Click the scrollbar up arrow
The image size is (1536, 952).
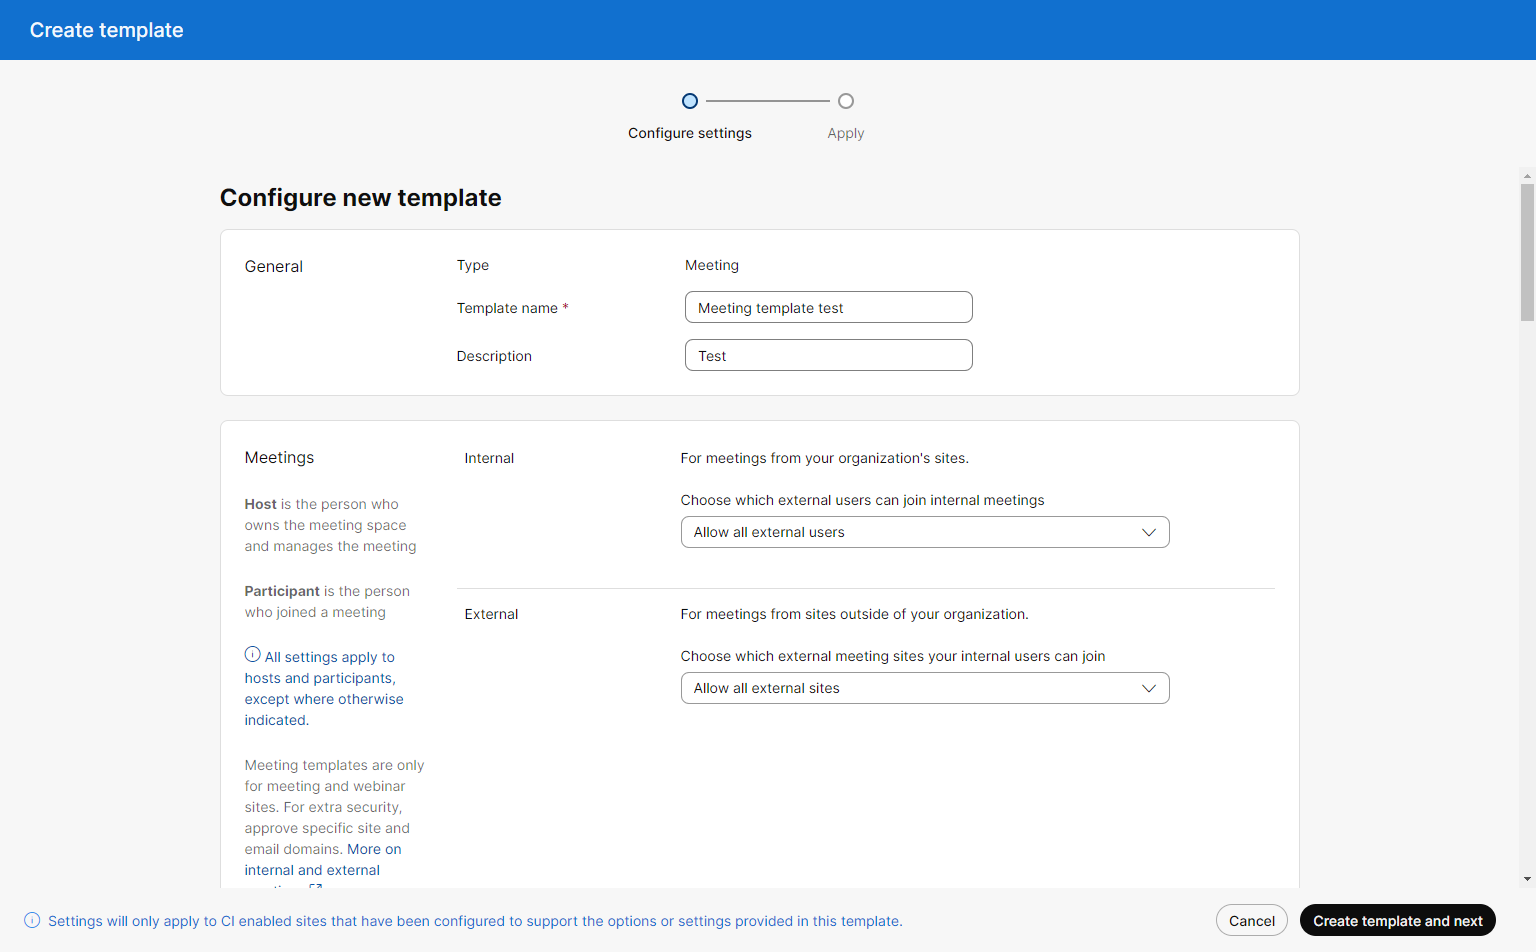point(1527,176)
